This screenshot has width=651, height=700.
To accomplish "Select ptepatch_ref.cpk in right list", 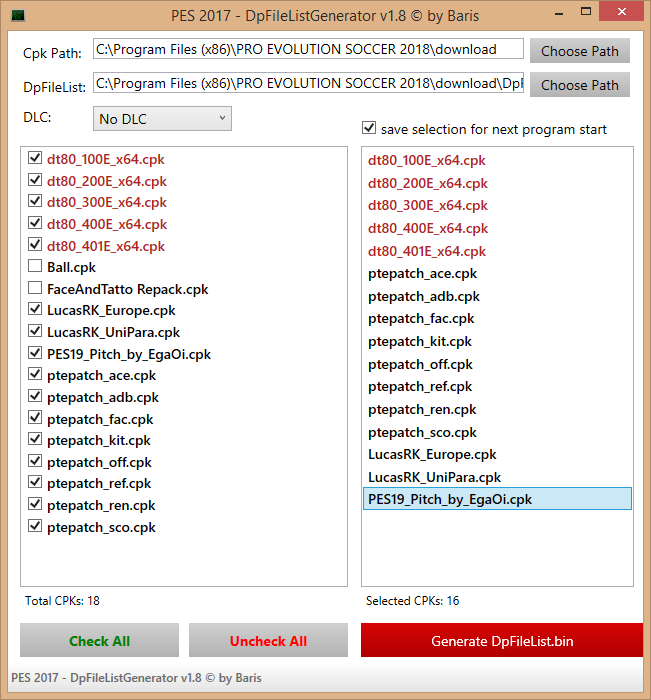I will pos(497,386).
